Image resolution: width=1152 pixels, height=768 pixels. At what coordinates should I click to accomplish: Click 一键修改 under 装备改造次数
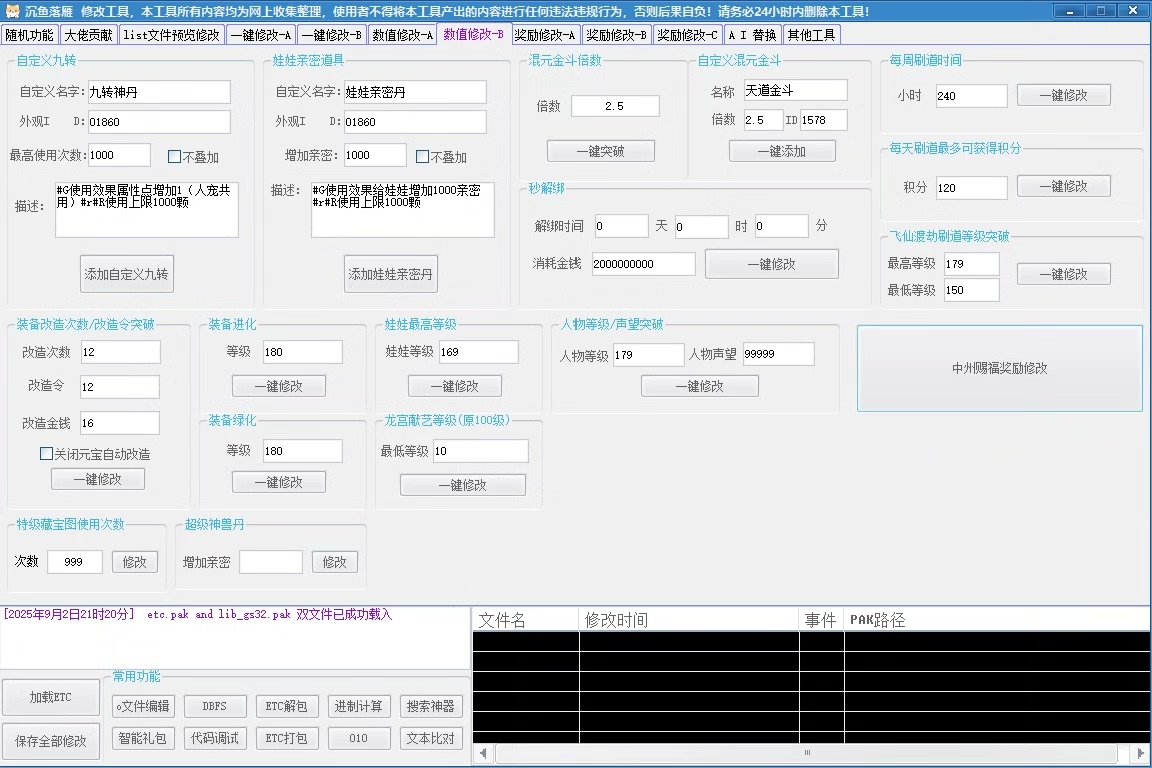click(x=98, y=479)
